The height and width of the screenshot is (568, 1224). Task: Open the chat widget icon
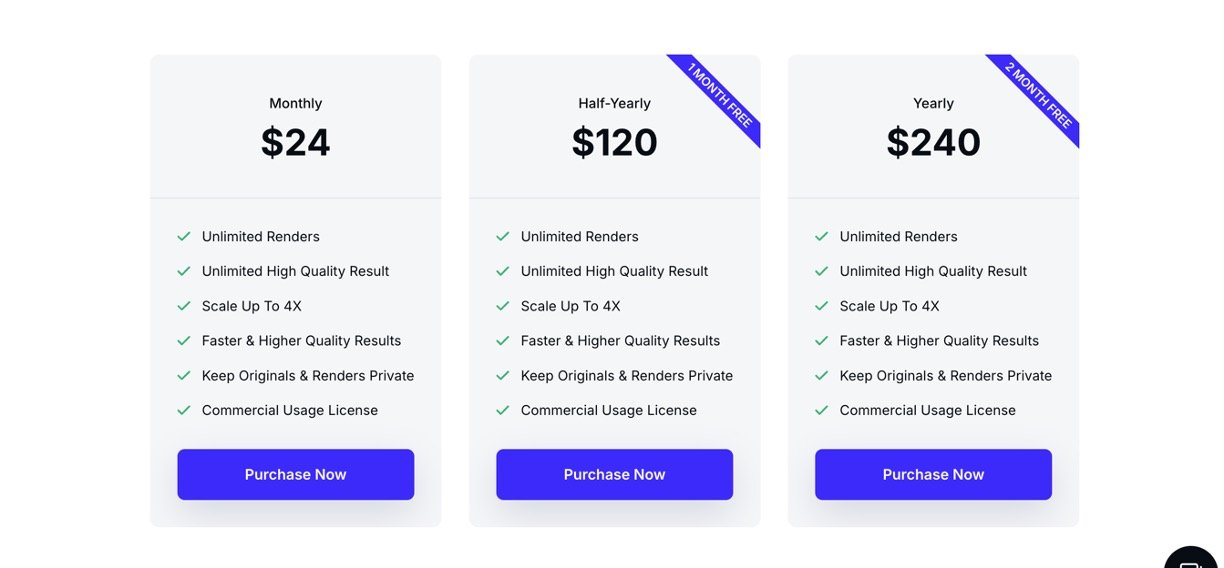1192,560
